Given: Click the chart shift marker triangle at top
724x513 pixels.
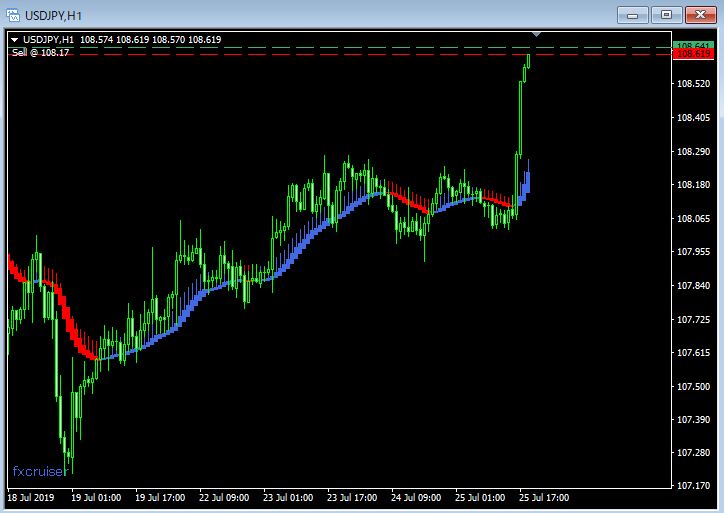Looking at the screenshot, I should click(536, 34).
